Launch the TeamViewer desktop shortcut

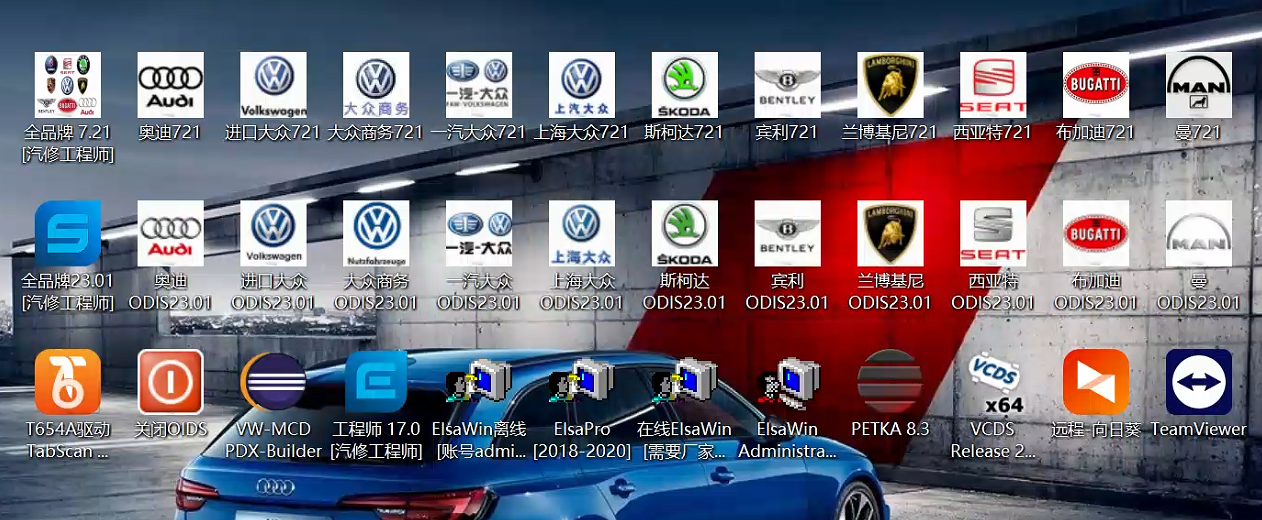pos(1199,382)
